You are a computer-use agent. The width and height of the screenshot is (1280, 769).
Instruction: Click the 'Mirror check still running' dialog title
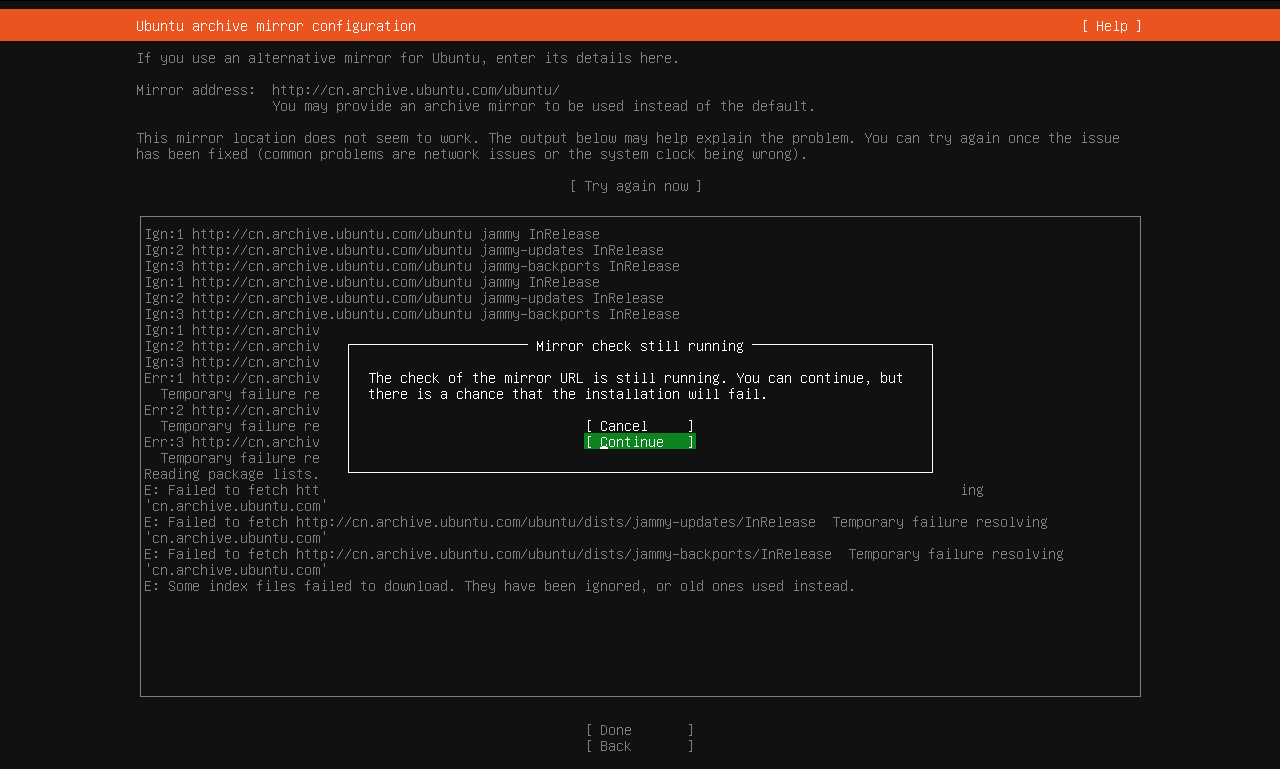640,346
